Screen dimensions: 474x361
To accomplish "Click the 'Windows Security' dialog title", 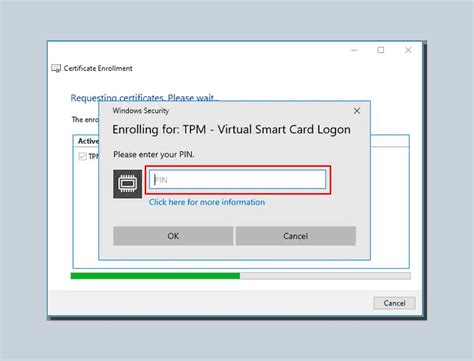I will (x=141, y=111).
